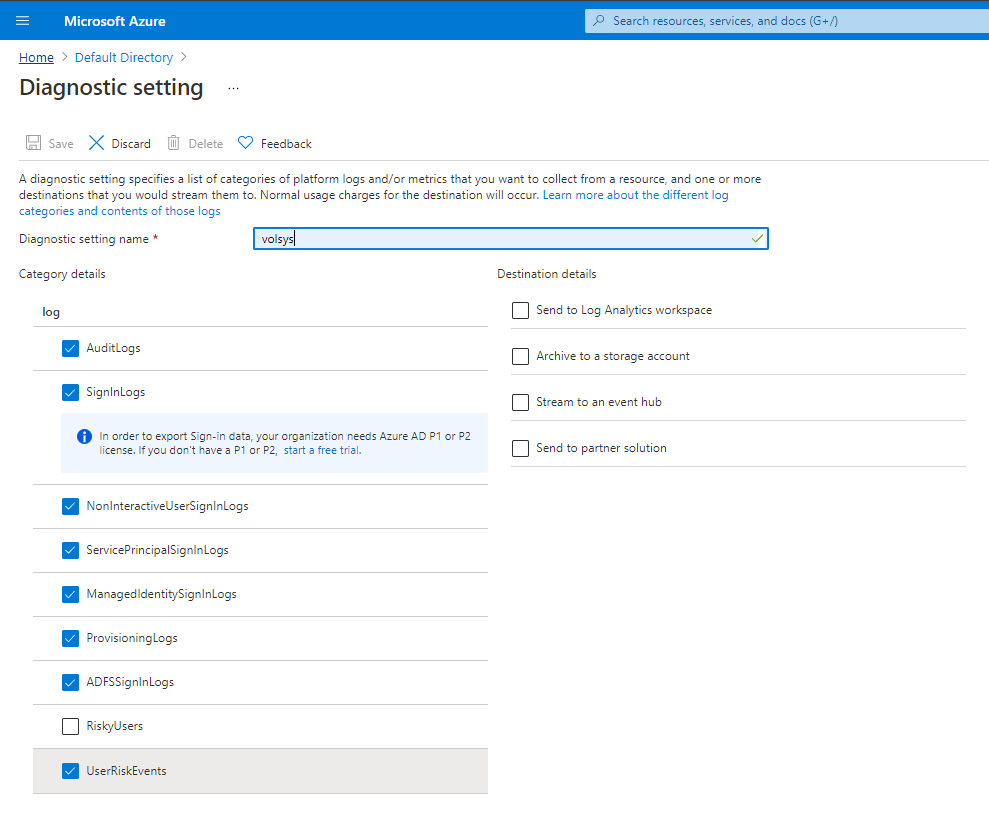Click the Save disk icon
The image size is (989, 833).
pyautogui.click(x=33, y=143)
